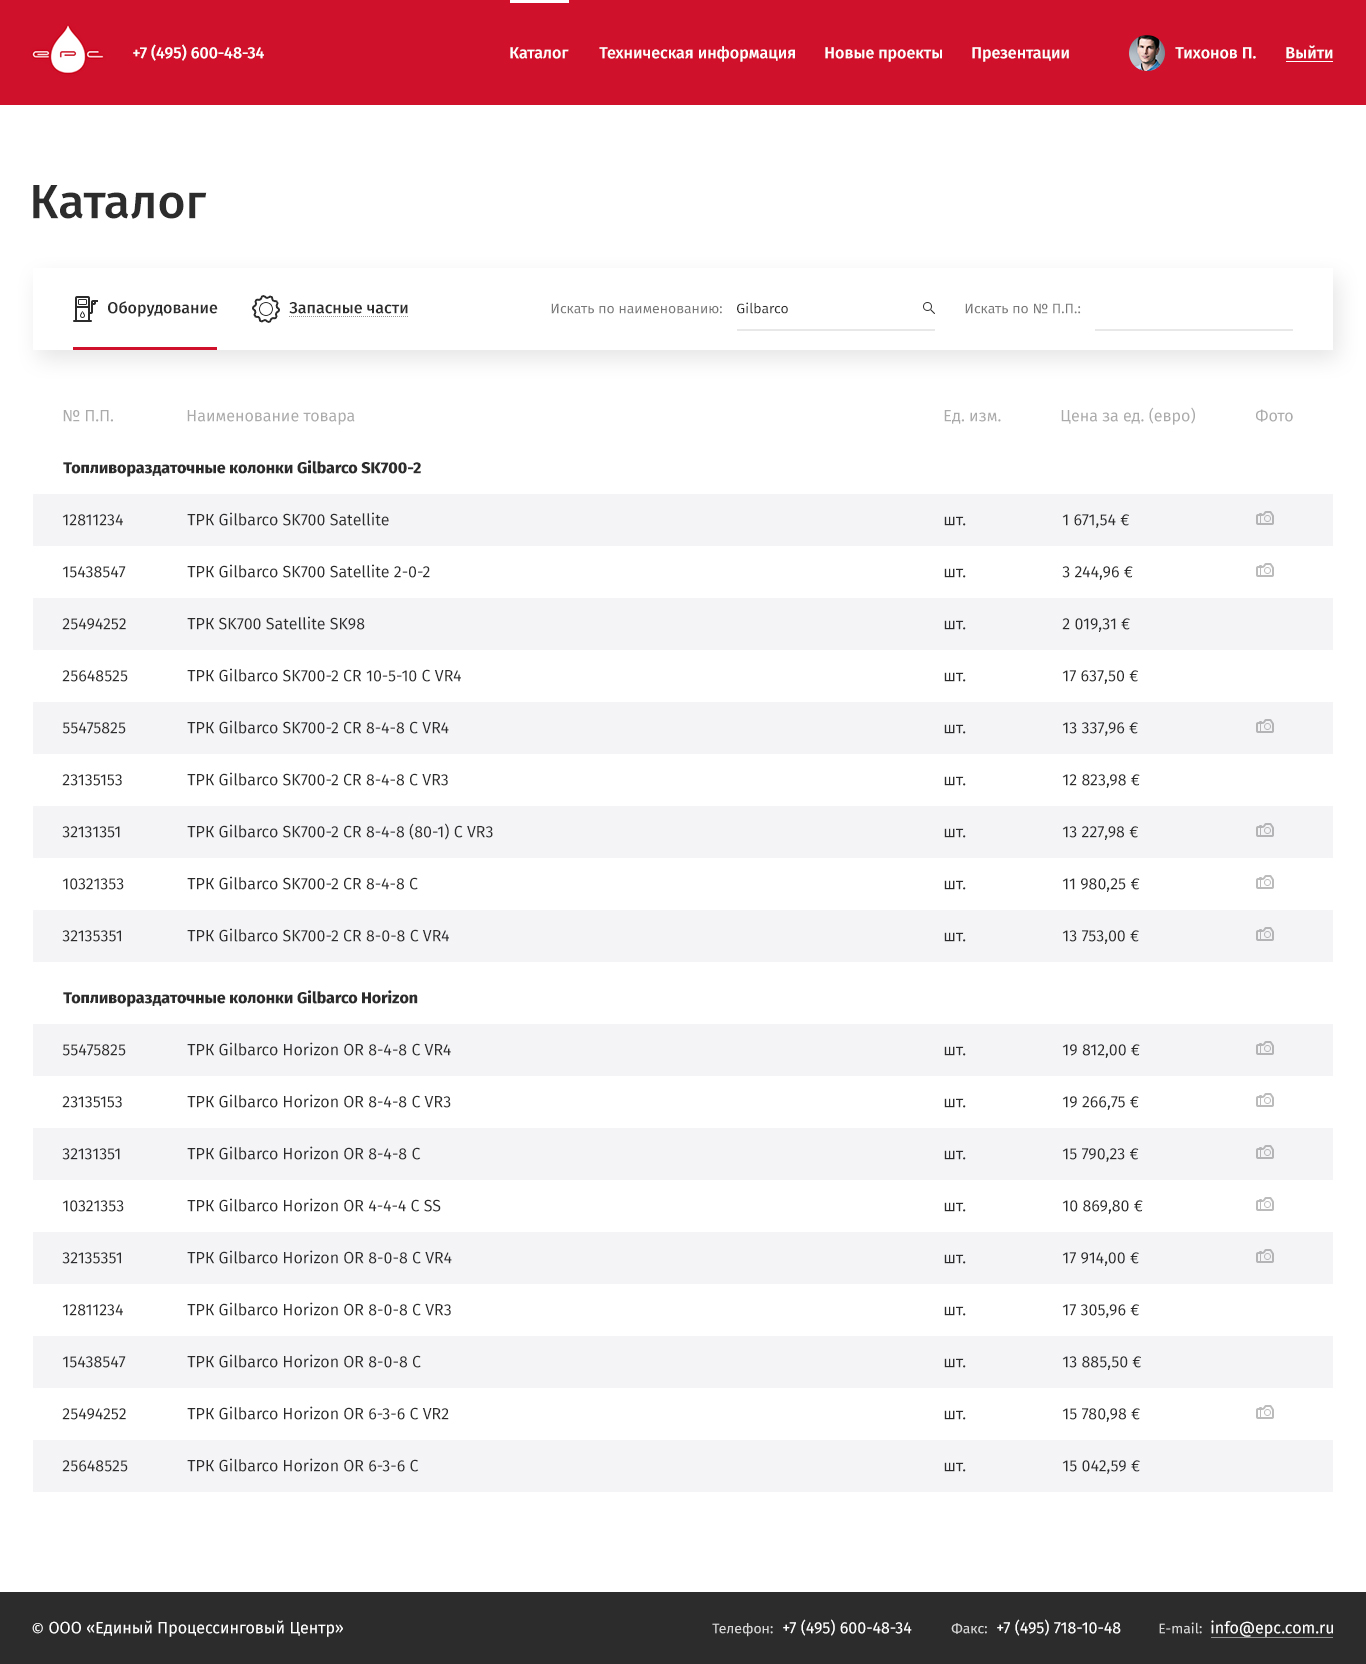Viewport: 1366px width, 1664px height.
Task: Open Техническая информация menu
Action: click(697, 53)
